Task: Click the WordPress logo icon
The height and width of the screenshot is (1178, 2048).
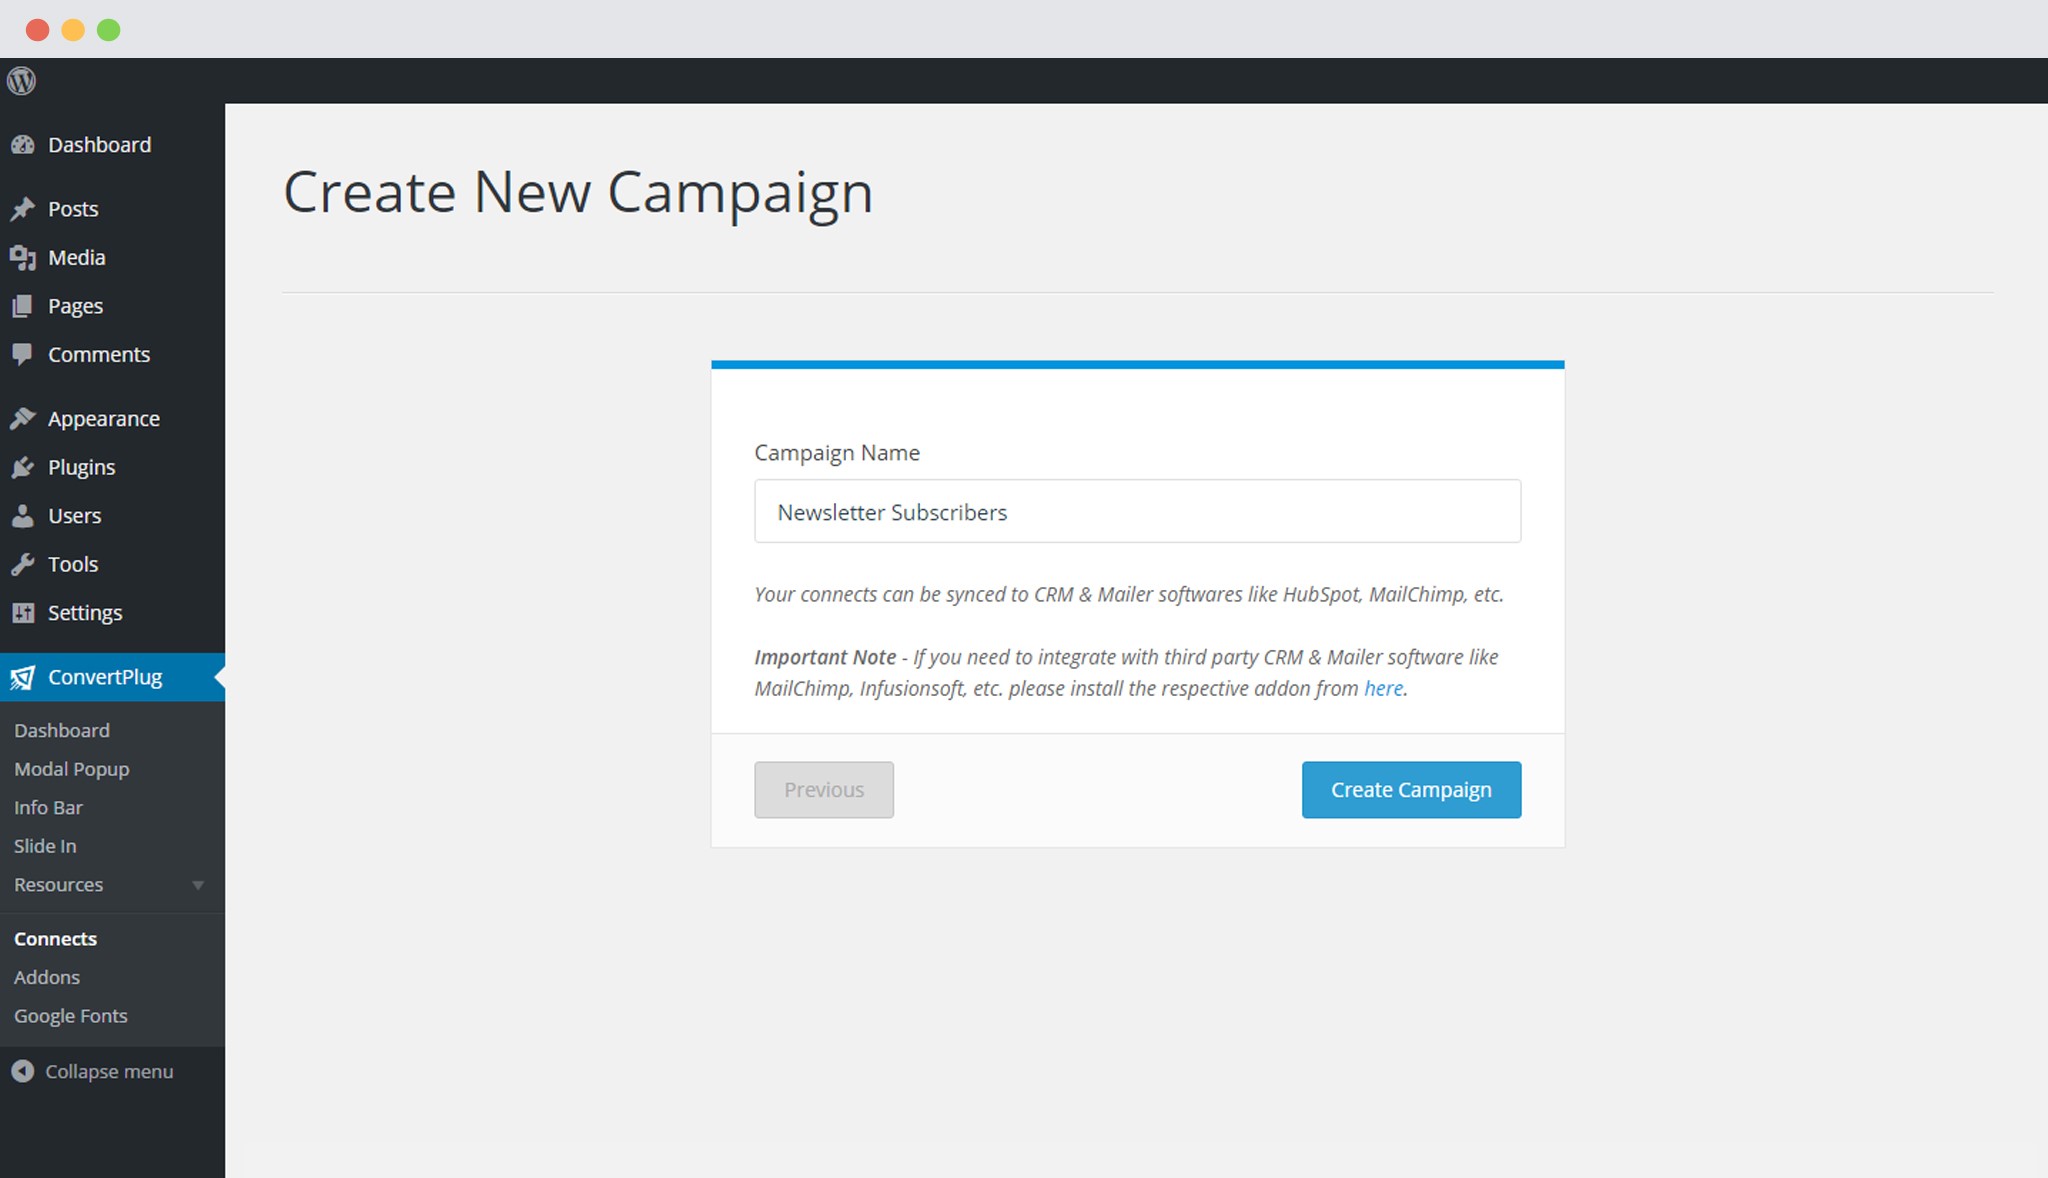Action: tap(21, 81)
